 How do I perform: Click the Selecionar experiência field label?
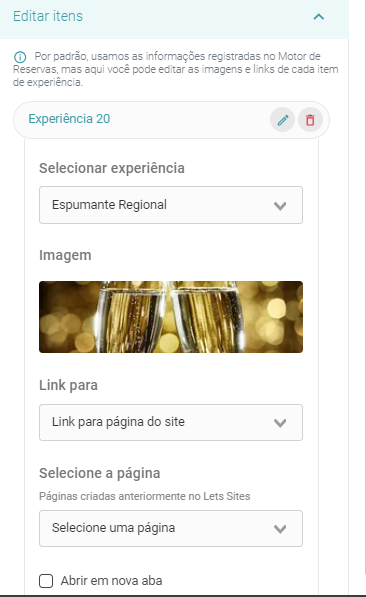tap(112, 168)
